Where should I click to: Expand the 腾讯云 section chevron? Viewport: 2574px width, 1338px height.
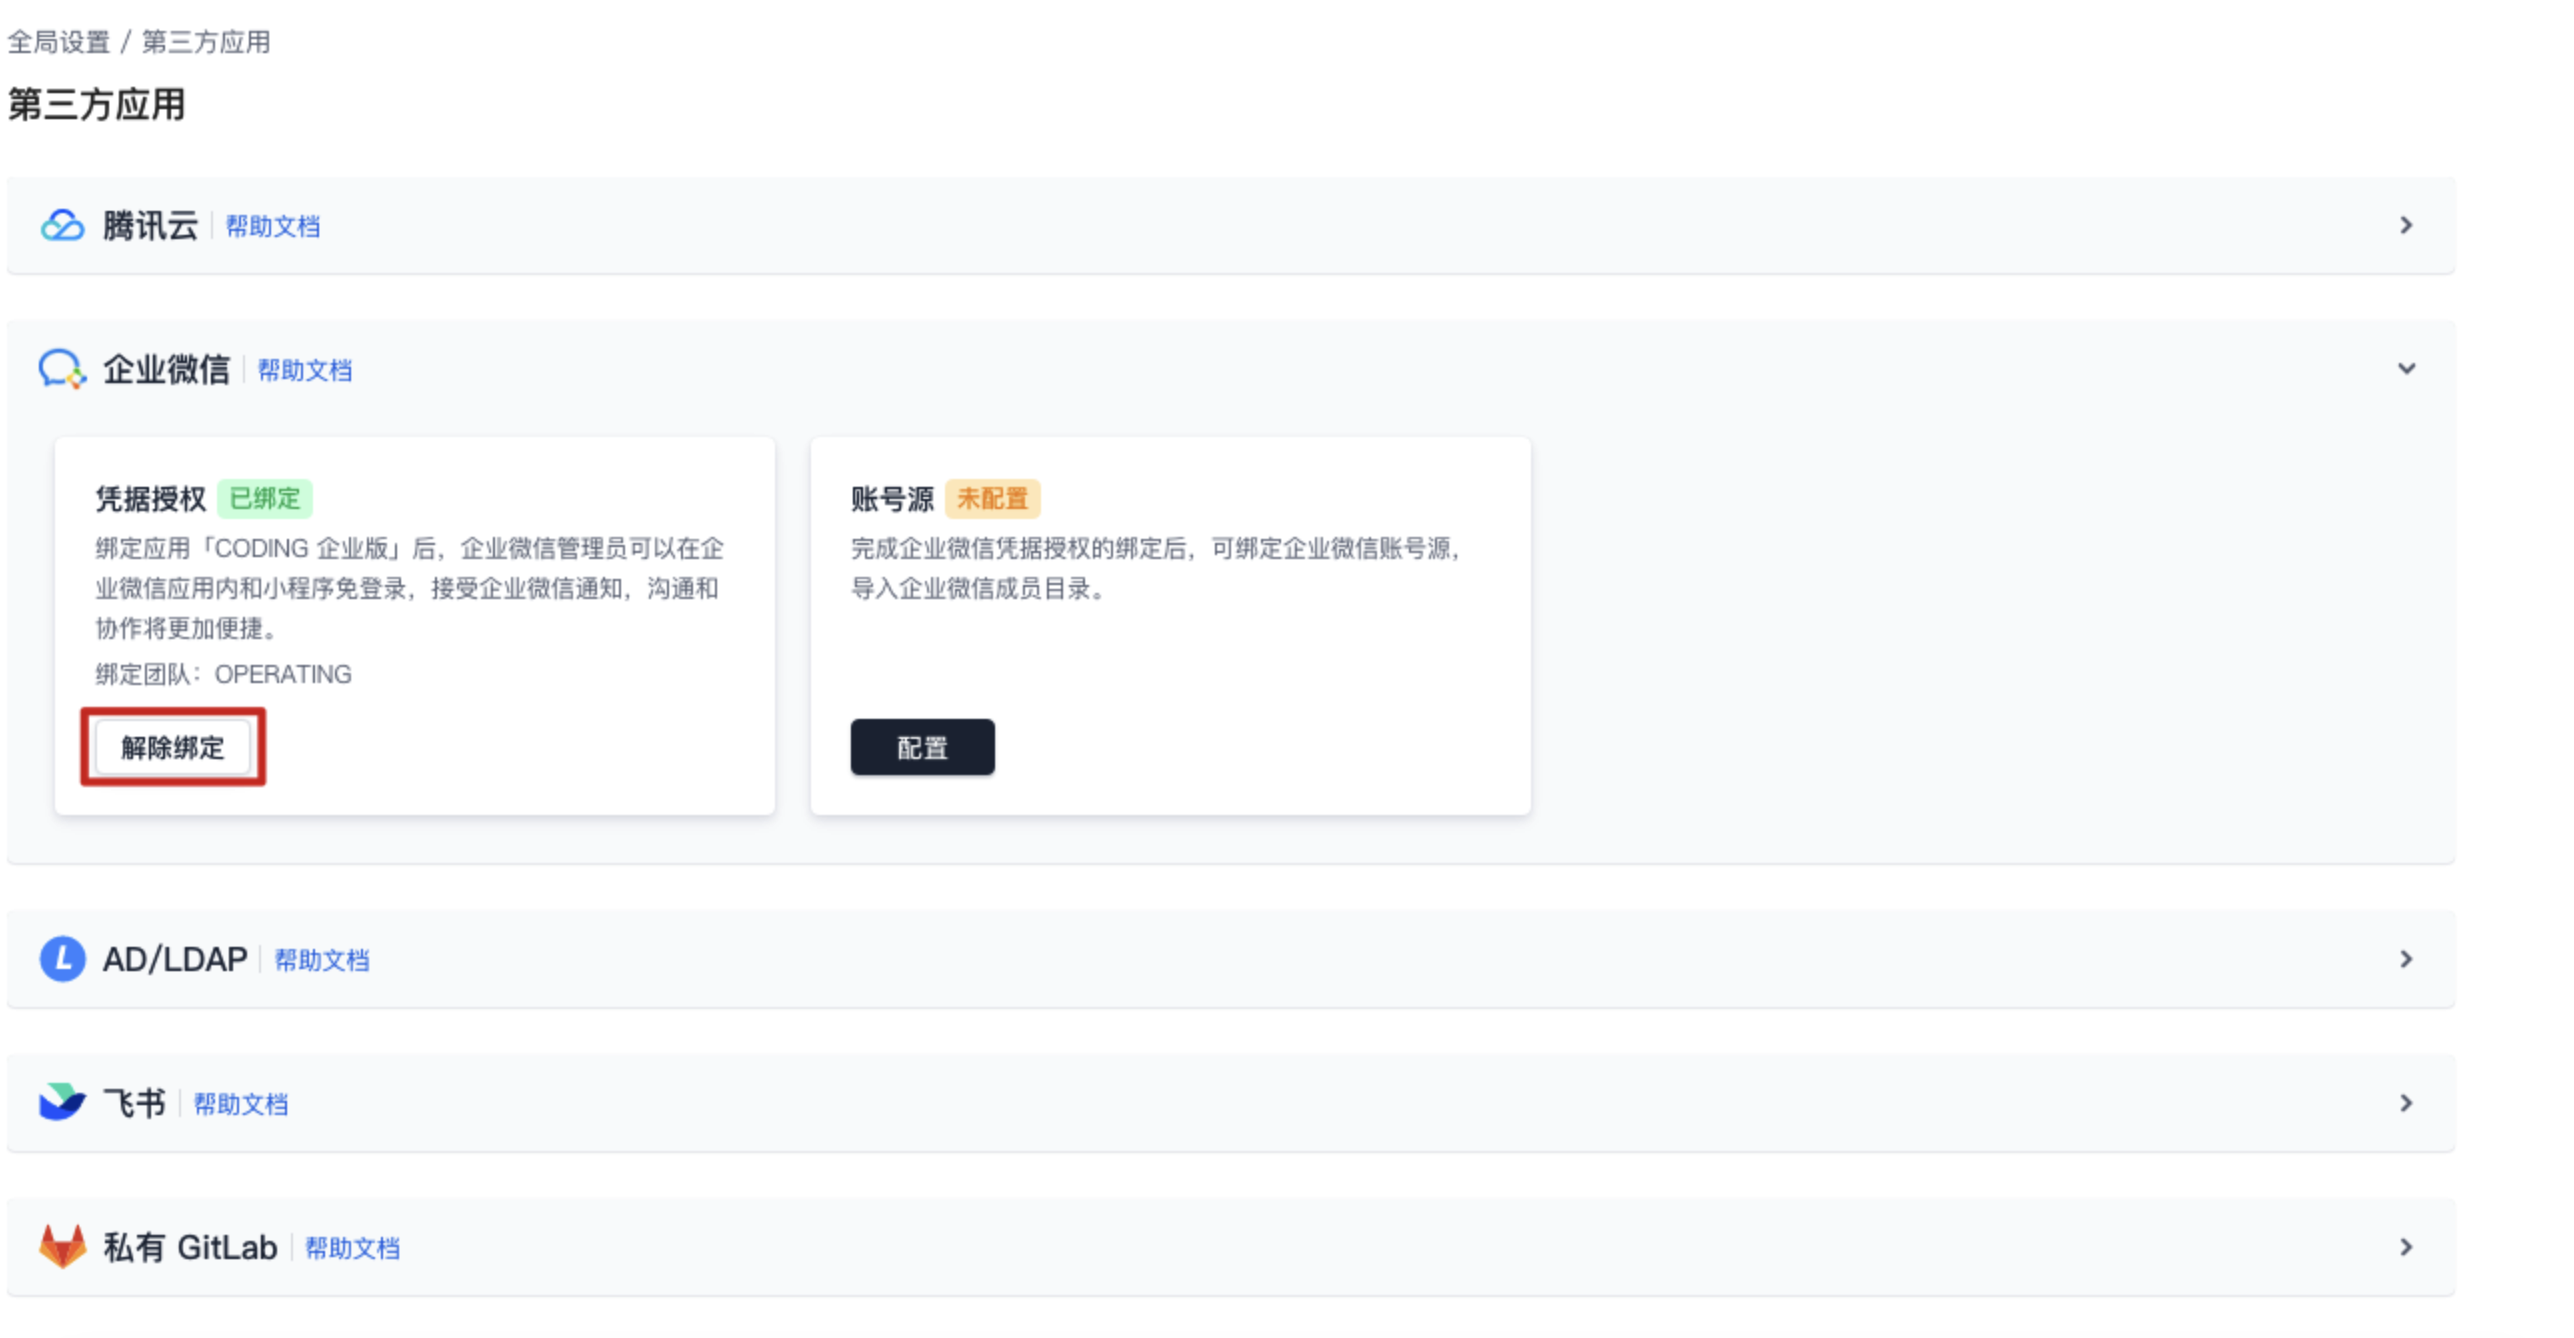(2406, 225)
